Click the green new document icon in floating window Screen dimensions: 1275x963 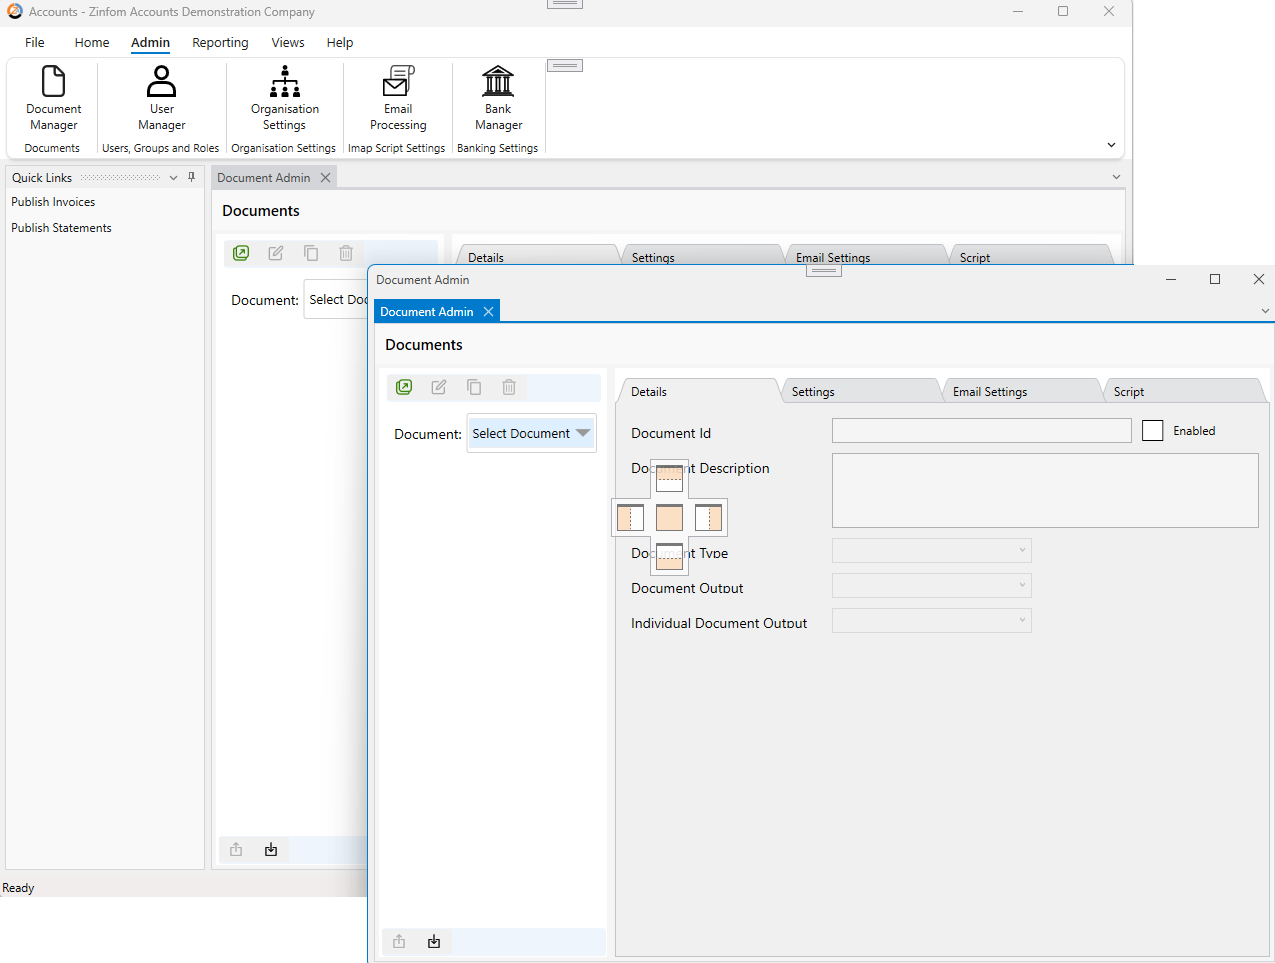point(404,387)
